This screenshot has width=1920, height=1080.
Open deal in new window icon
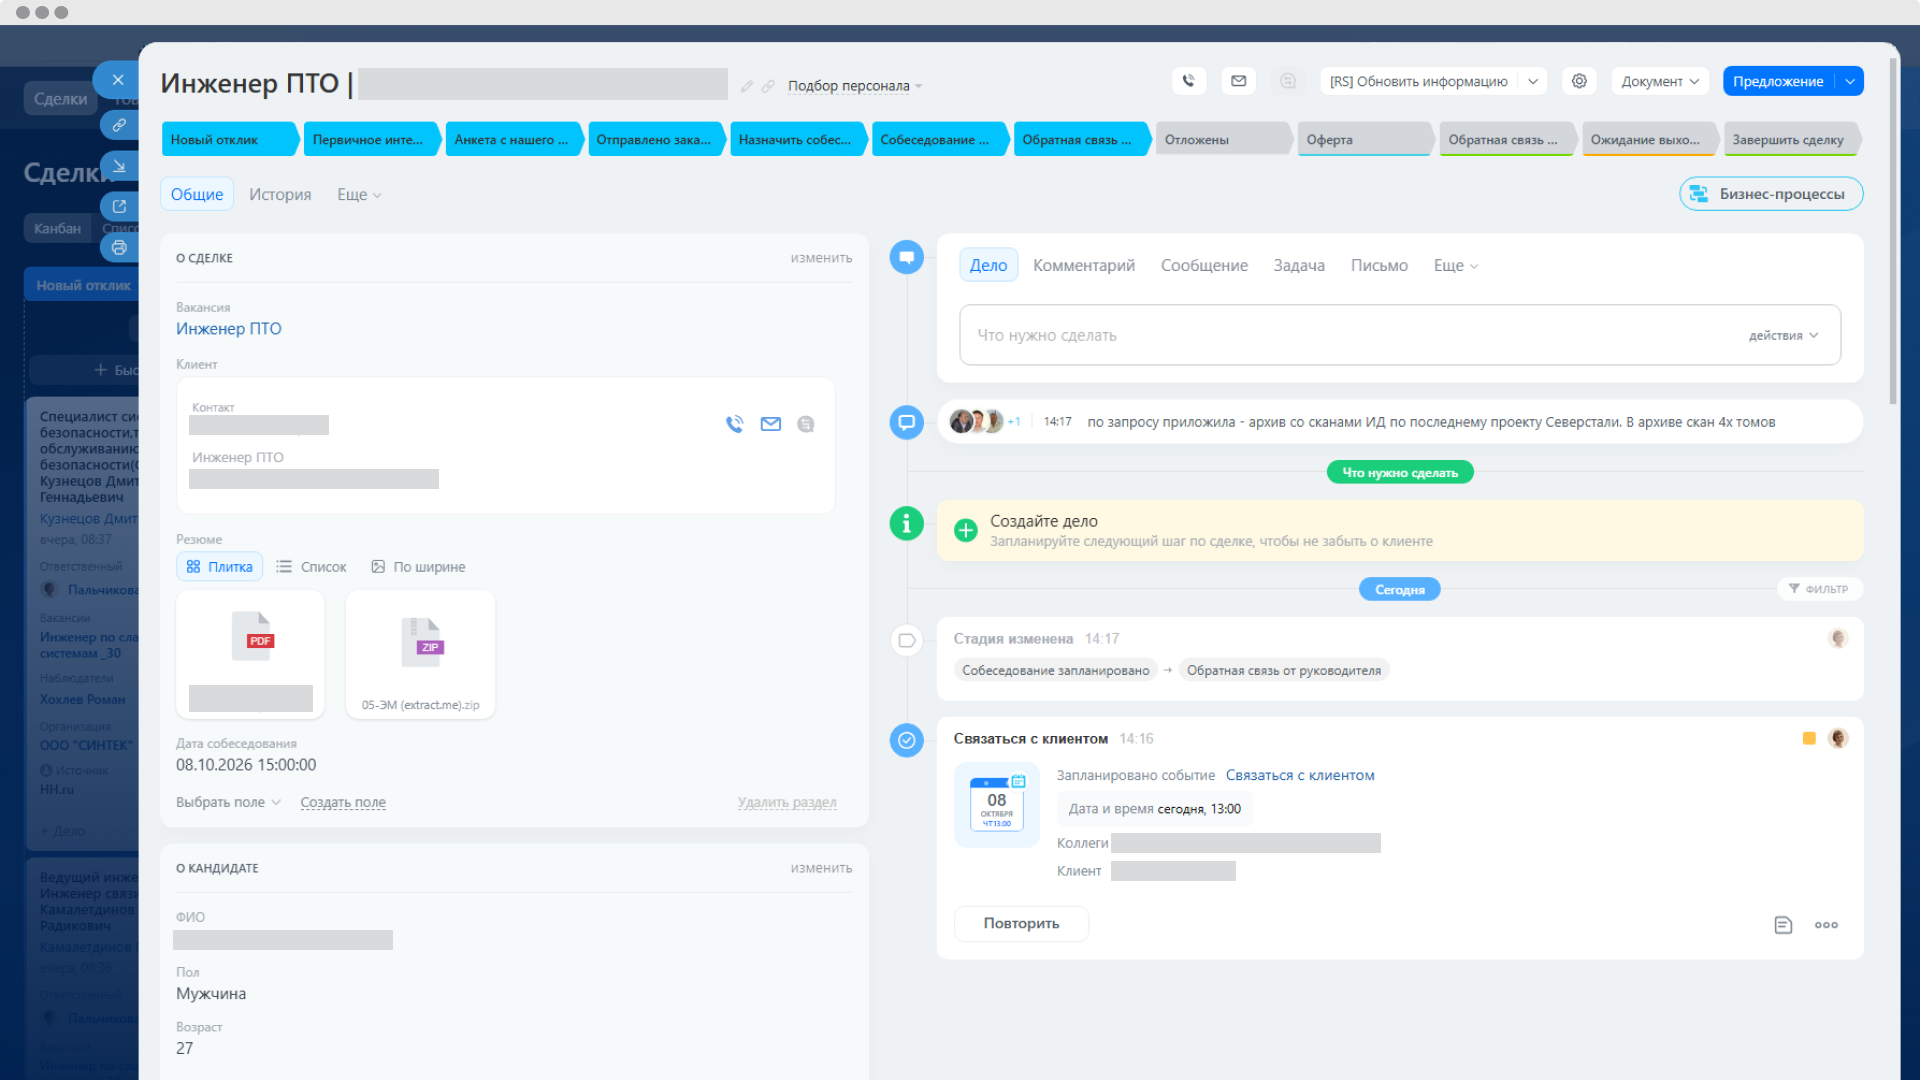tap(119, 206)
